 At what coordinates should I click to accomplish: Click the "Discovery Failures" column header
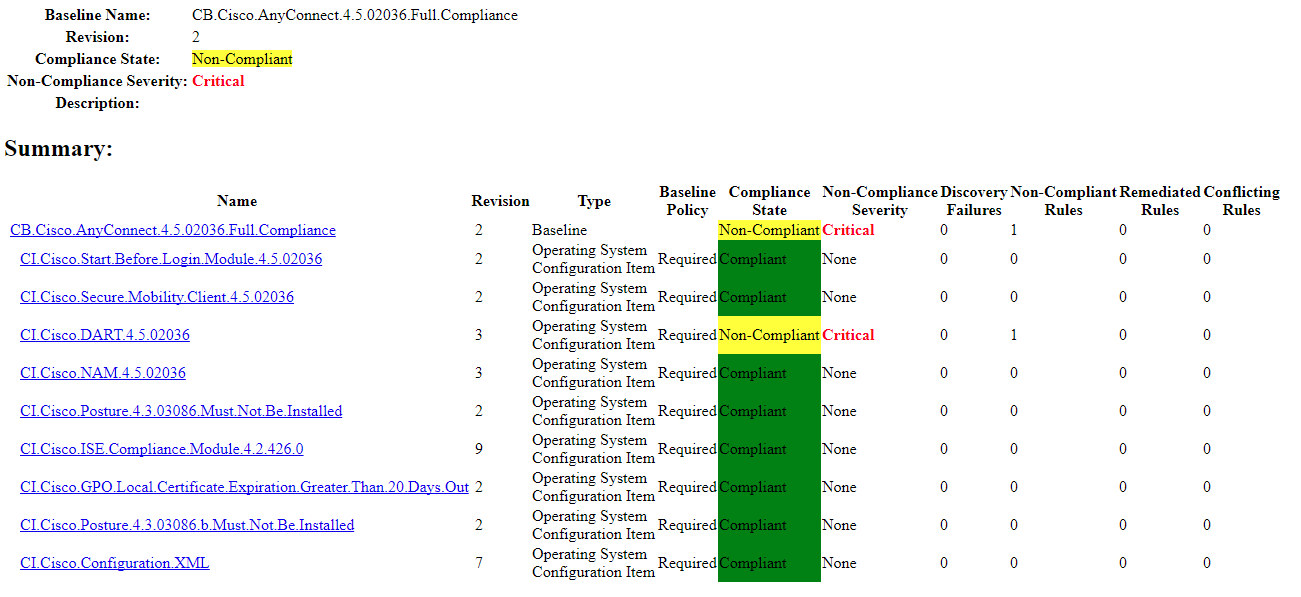[x=974, y=201]
